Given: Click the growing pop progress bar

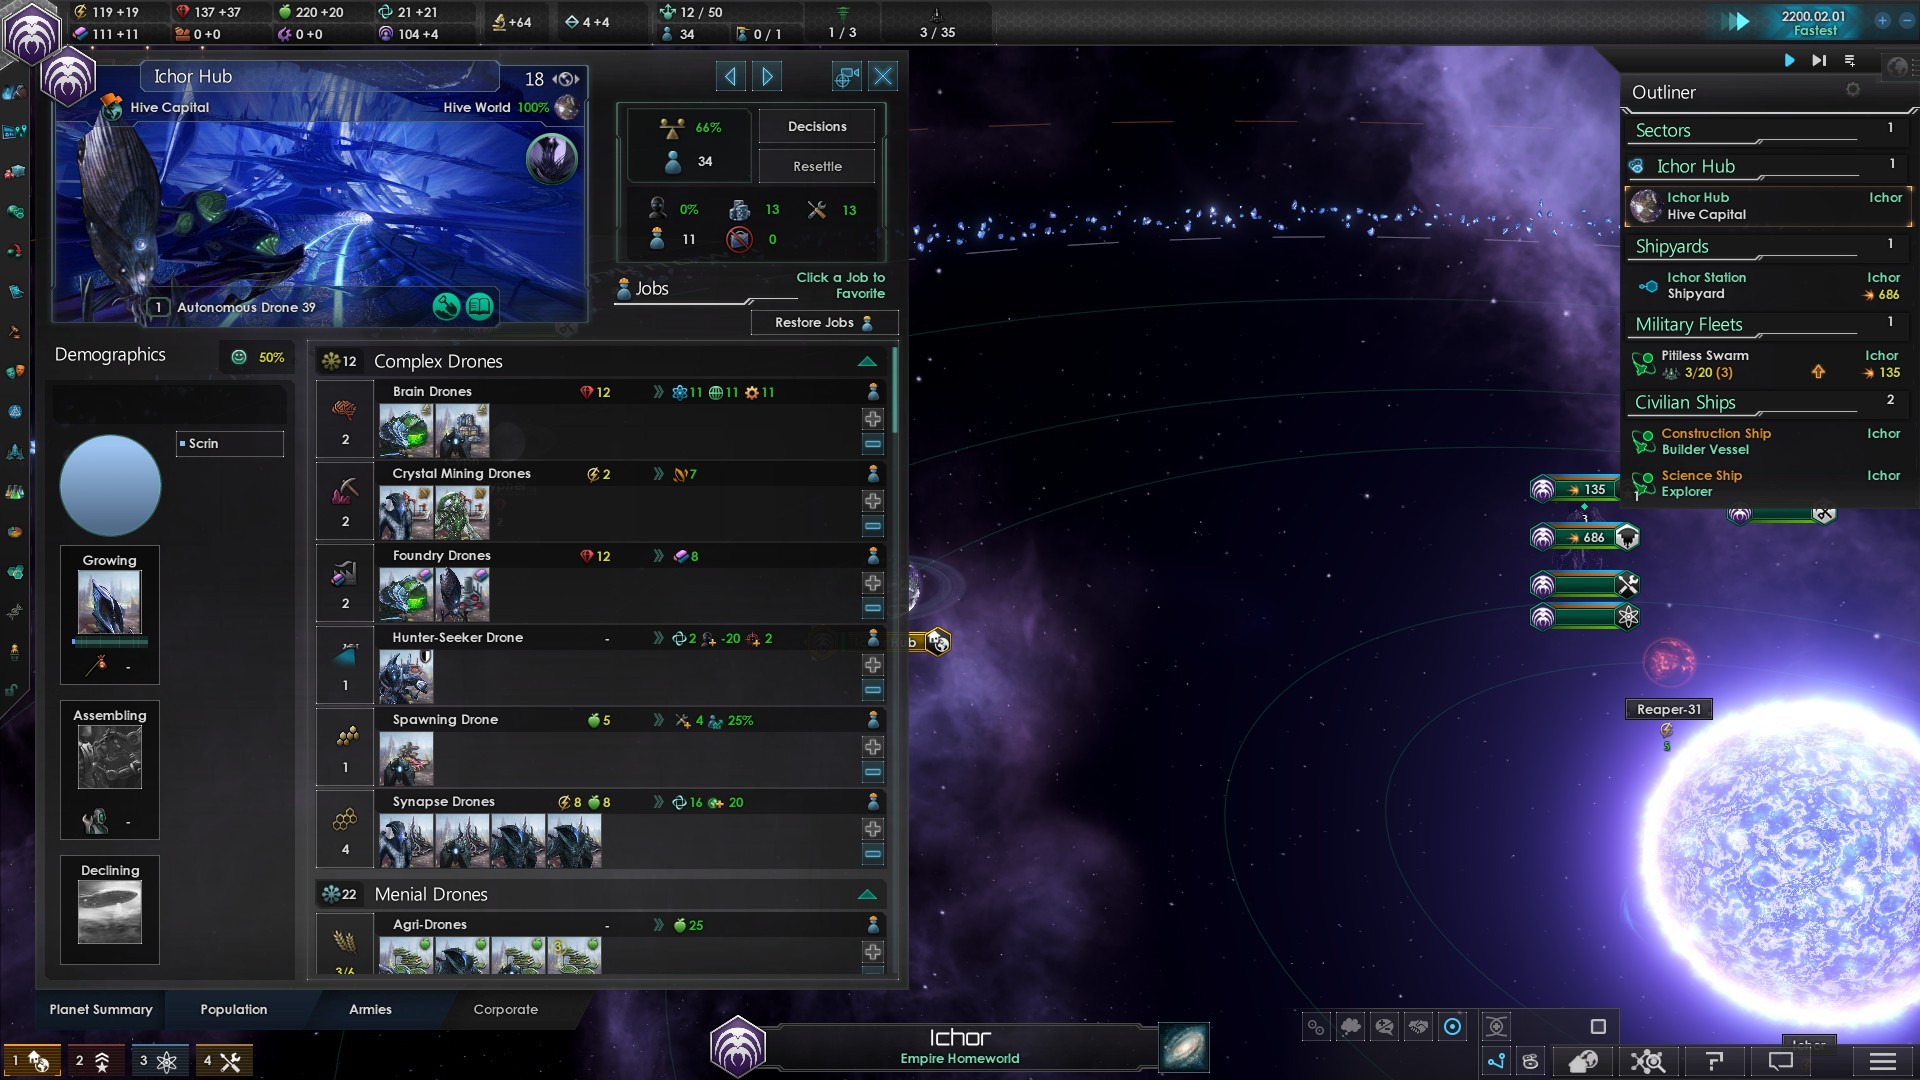Looking at the screenshot, I should 110,642.
